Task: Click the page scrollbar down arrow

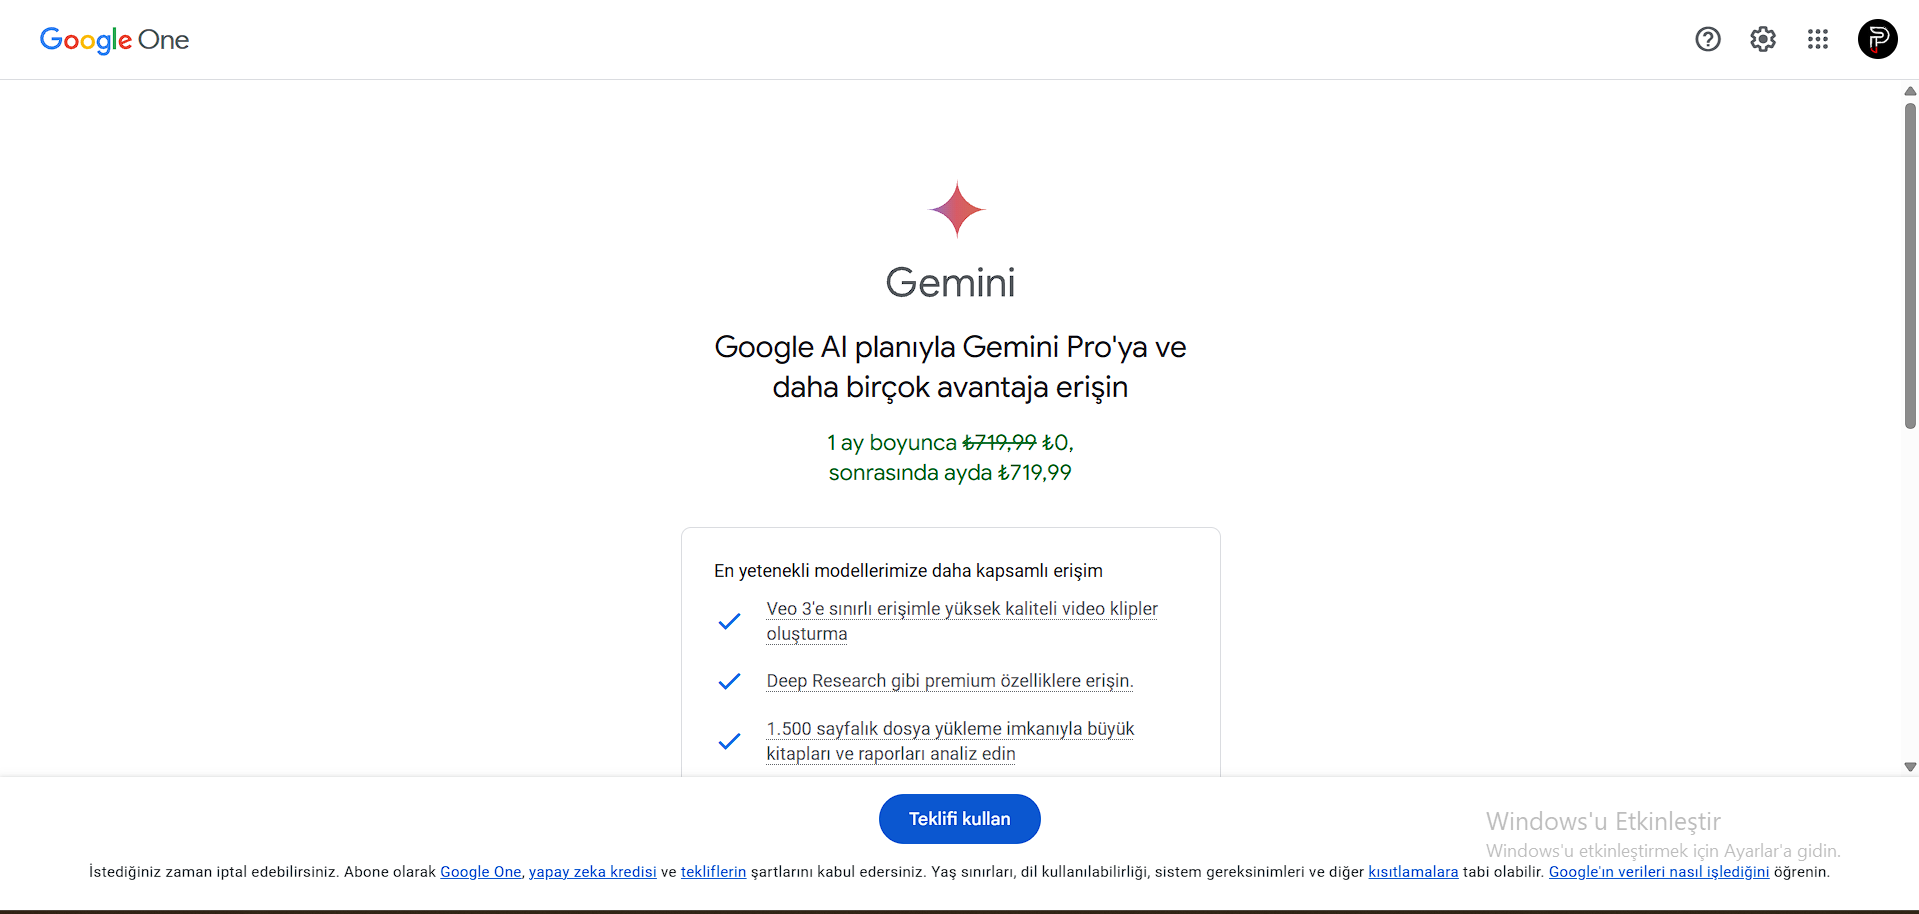Action: [x=1910, y=767]
